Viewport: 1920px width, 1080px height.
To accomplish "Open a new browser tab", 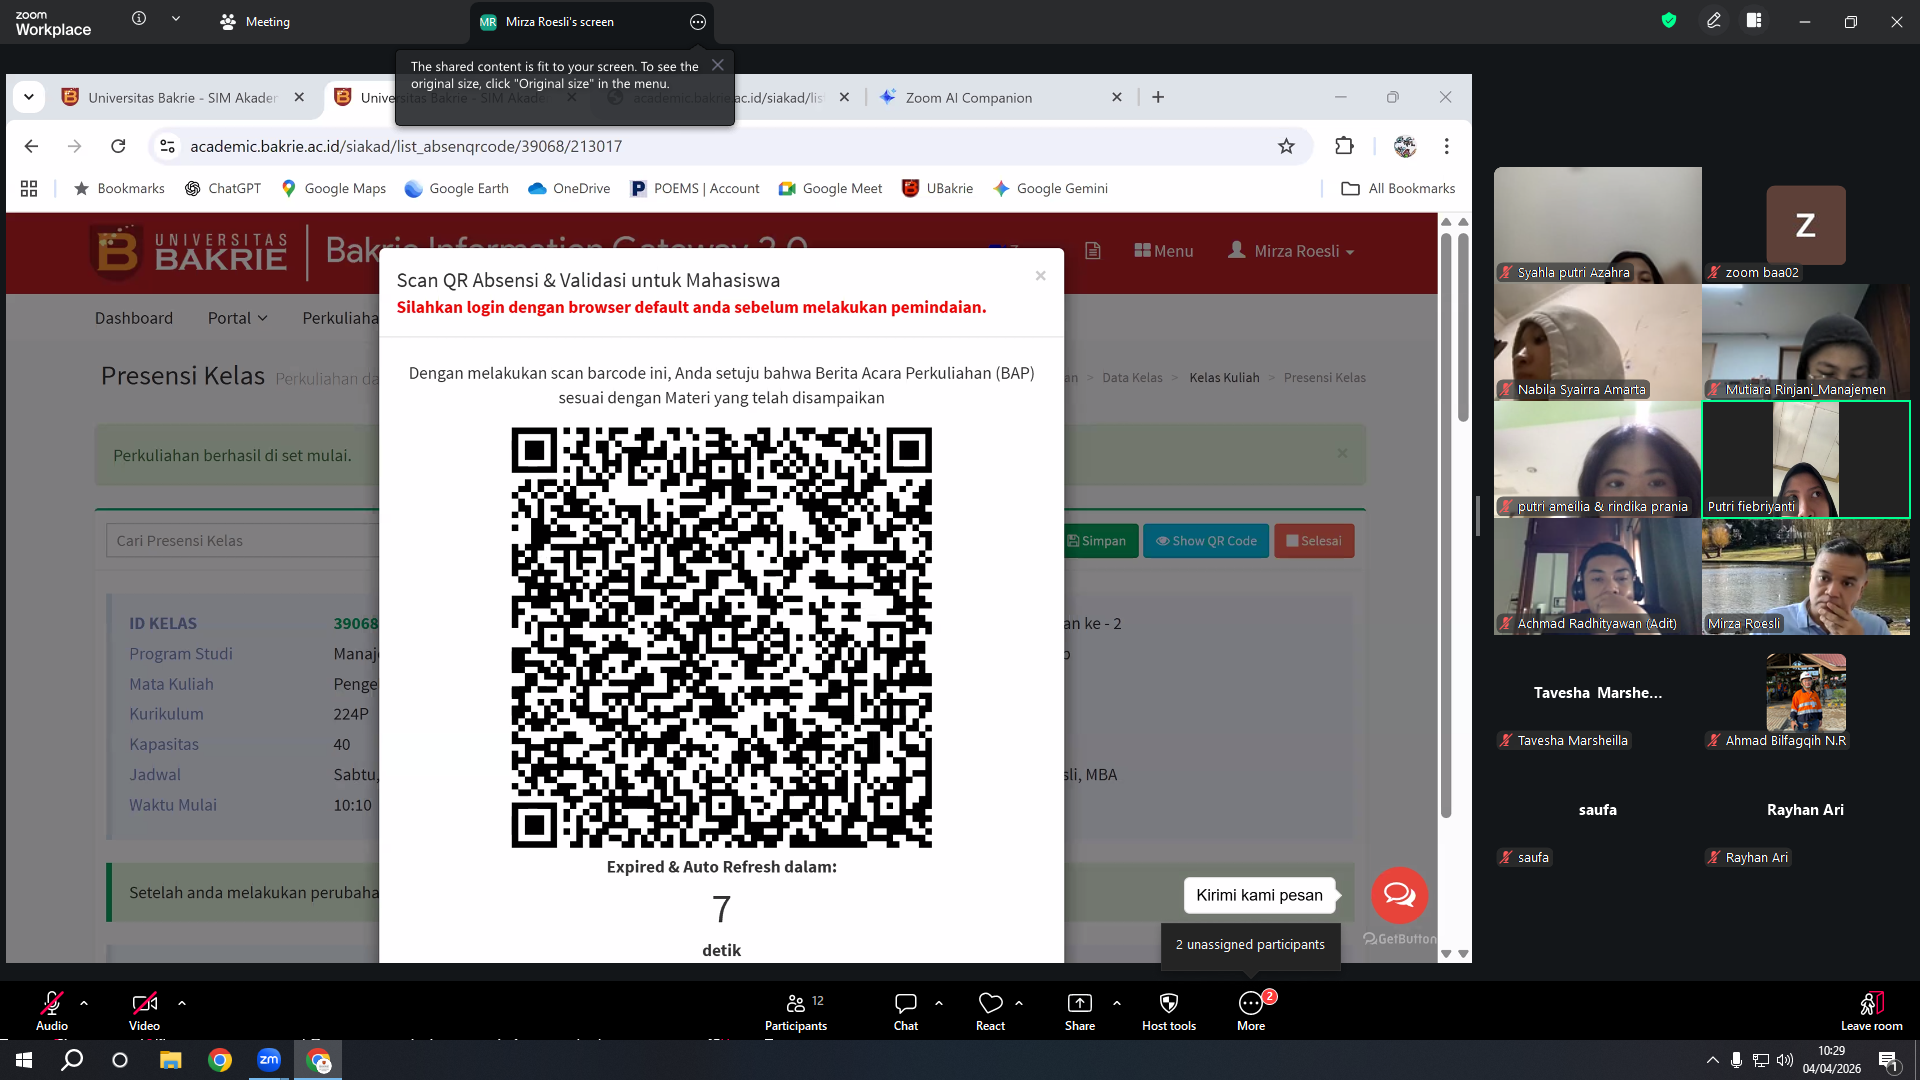I will coord(1158,97).
